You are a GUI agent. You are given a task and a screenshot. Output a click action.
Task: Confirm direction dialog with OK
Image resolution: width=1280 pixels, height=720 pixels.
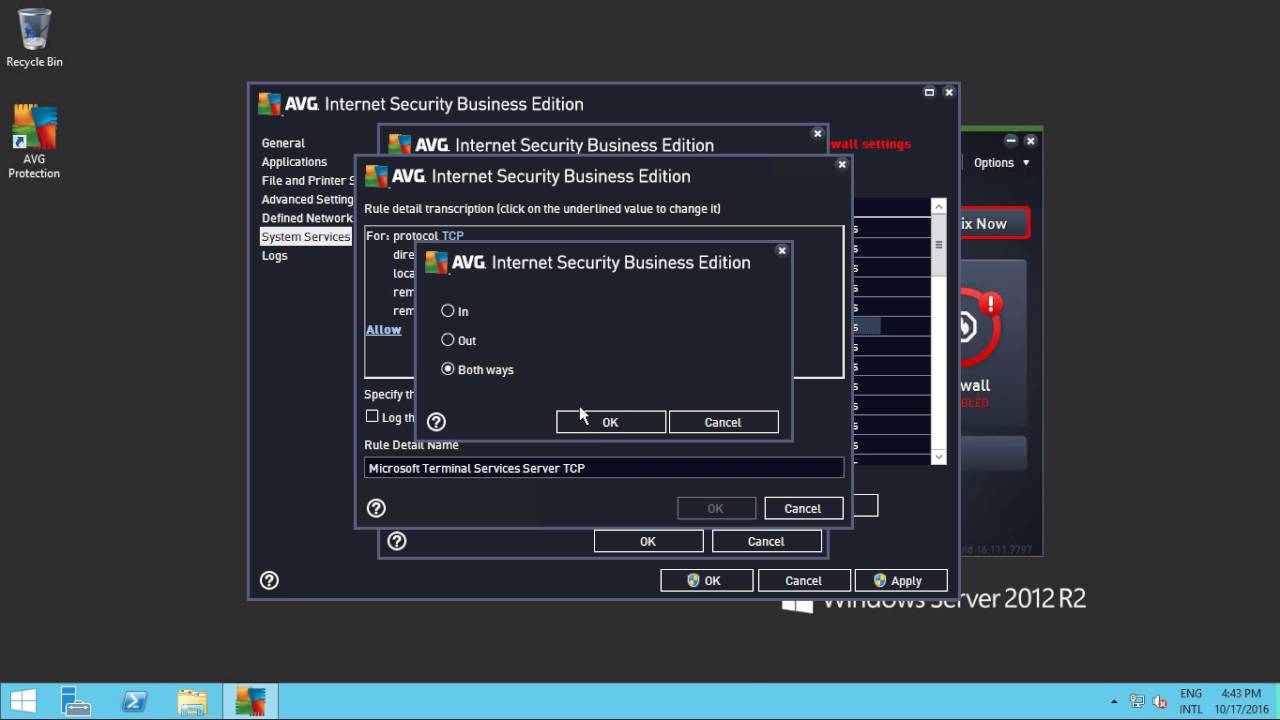tap(611, 422)
